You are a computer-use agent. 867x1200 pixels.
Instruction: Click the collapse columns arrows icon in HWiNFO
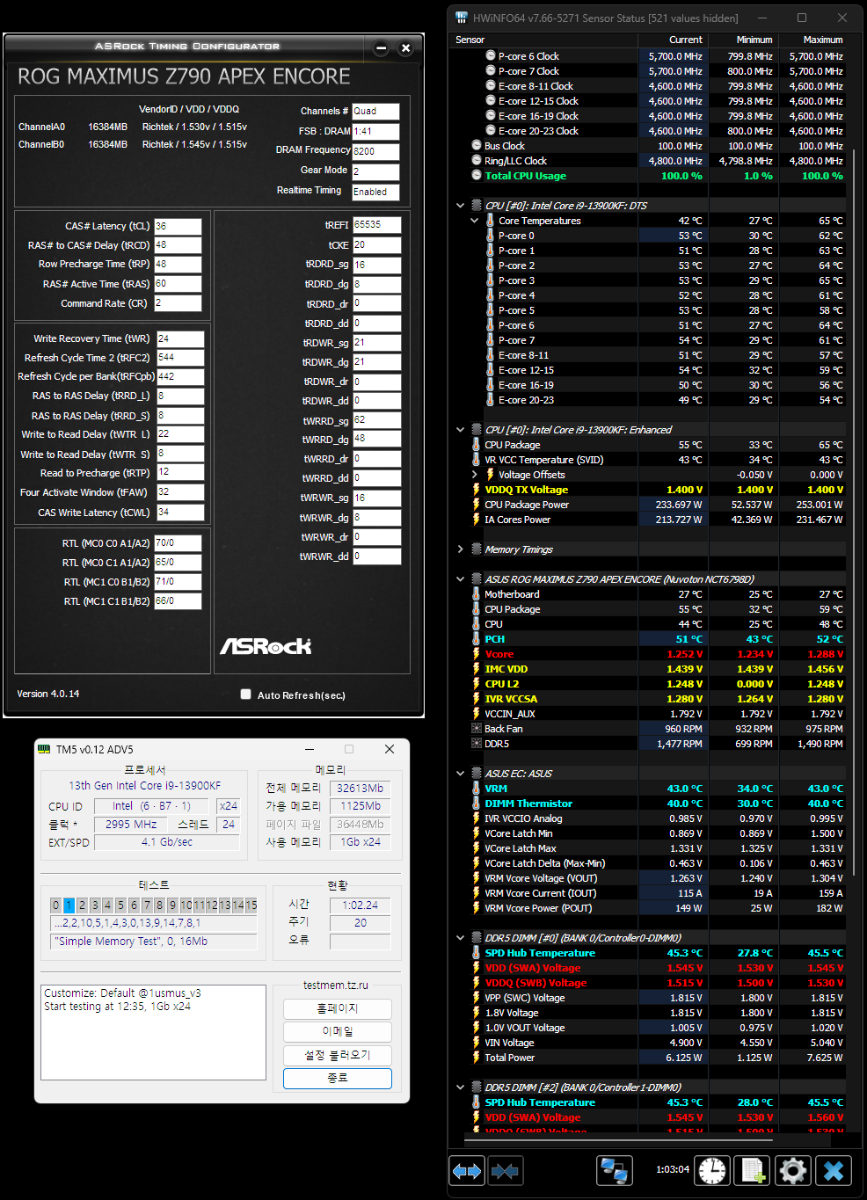504,1170
